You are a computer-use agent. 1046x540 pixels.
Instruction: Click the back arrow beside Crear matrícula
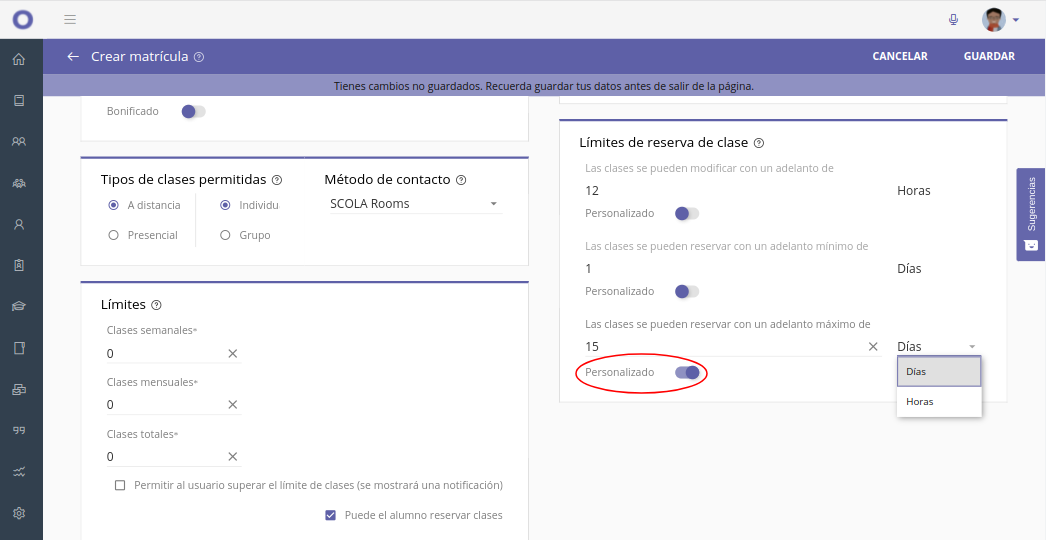coord(72,57)
